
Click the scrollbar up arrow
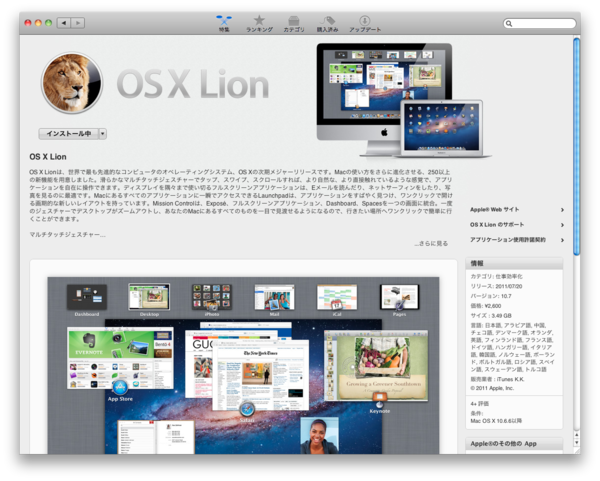pyautogui.click(x=577, y=435)
